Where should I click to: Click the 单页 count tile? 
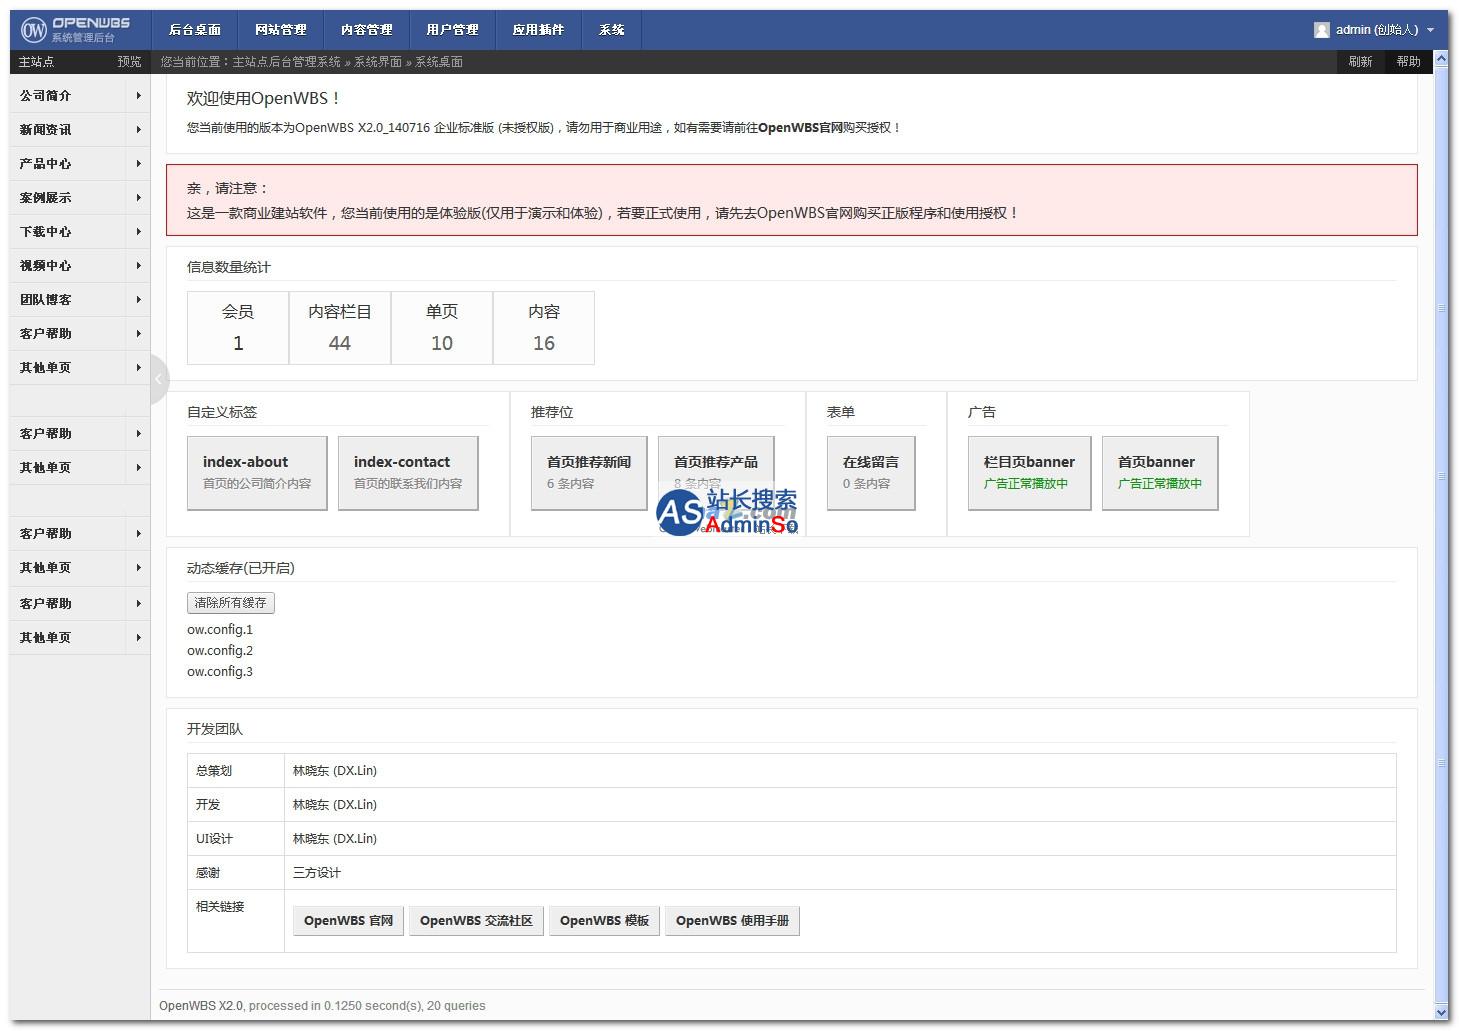pyautogui.click(x=442, y=328)
